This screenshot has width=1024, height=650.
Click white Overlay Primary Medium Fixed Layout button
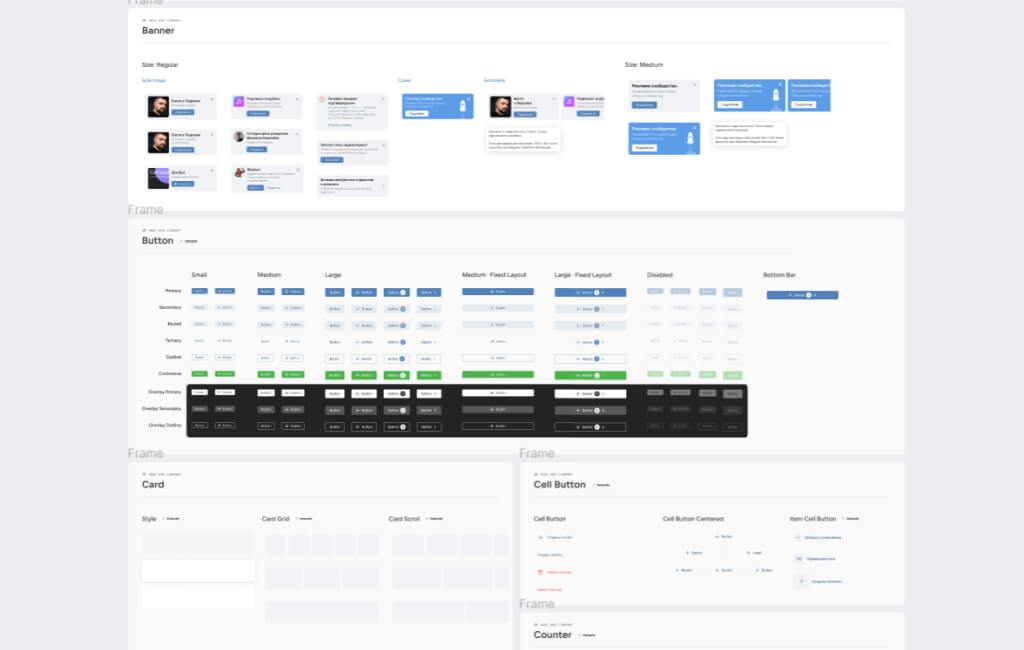[x=497, y=393]
